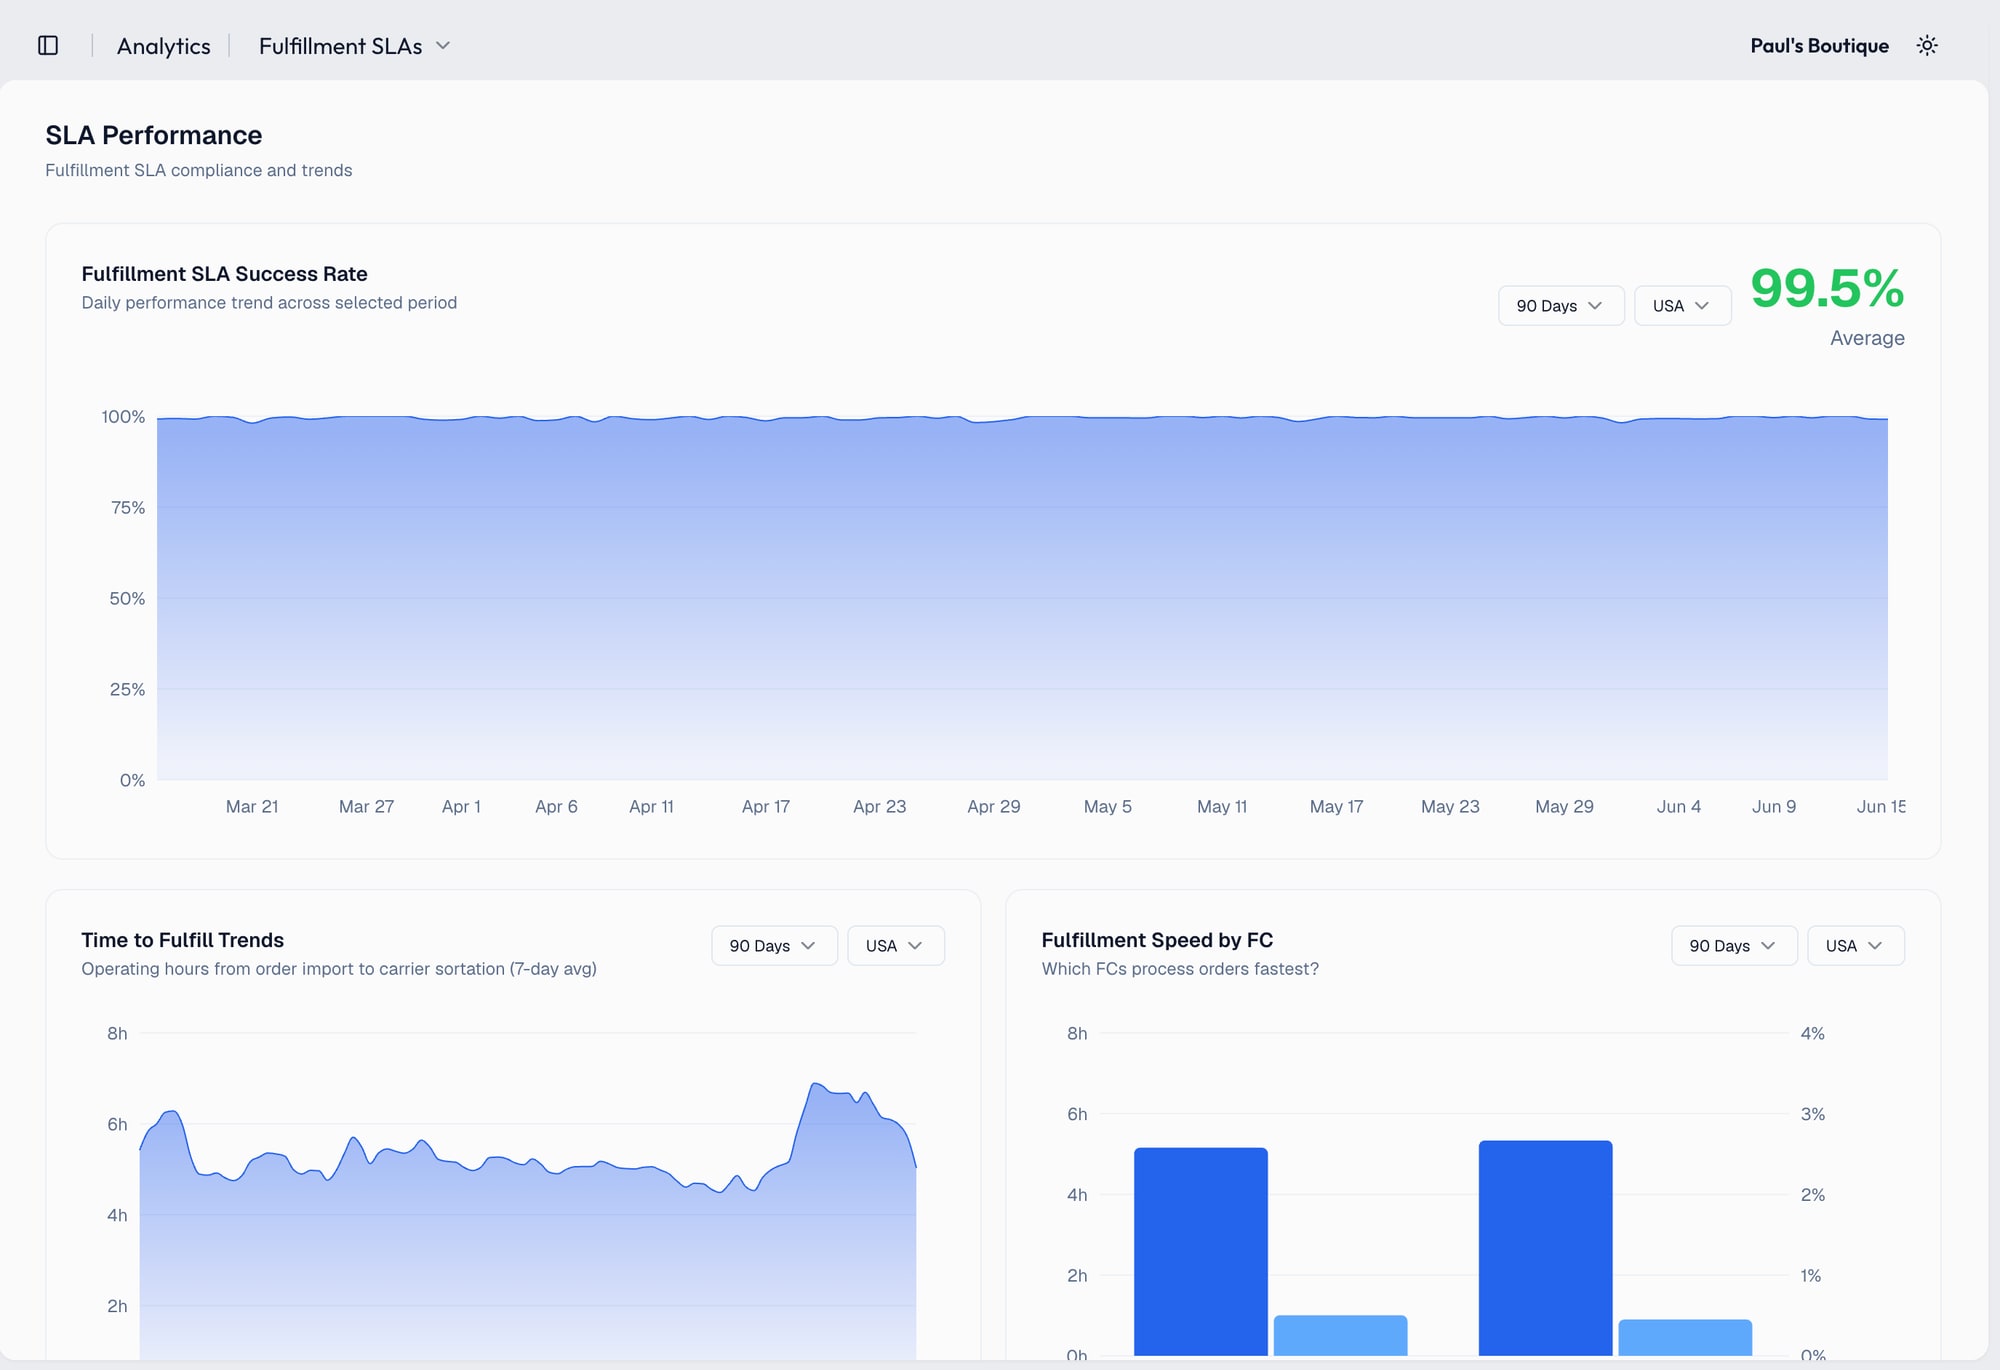Click Paul's Boutique store name
2000x1370 pixels.
[1819, 46]
